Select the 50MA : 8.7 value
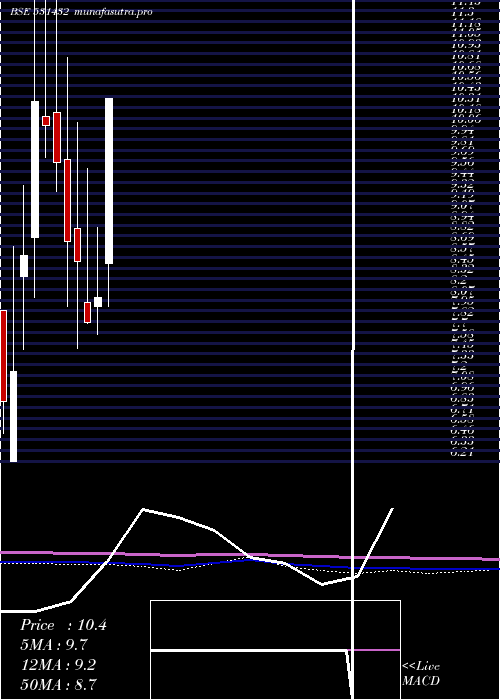Image resolution: width=500 pixels, height=700 pixels. [58, 684]
